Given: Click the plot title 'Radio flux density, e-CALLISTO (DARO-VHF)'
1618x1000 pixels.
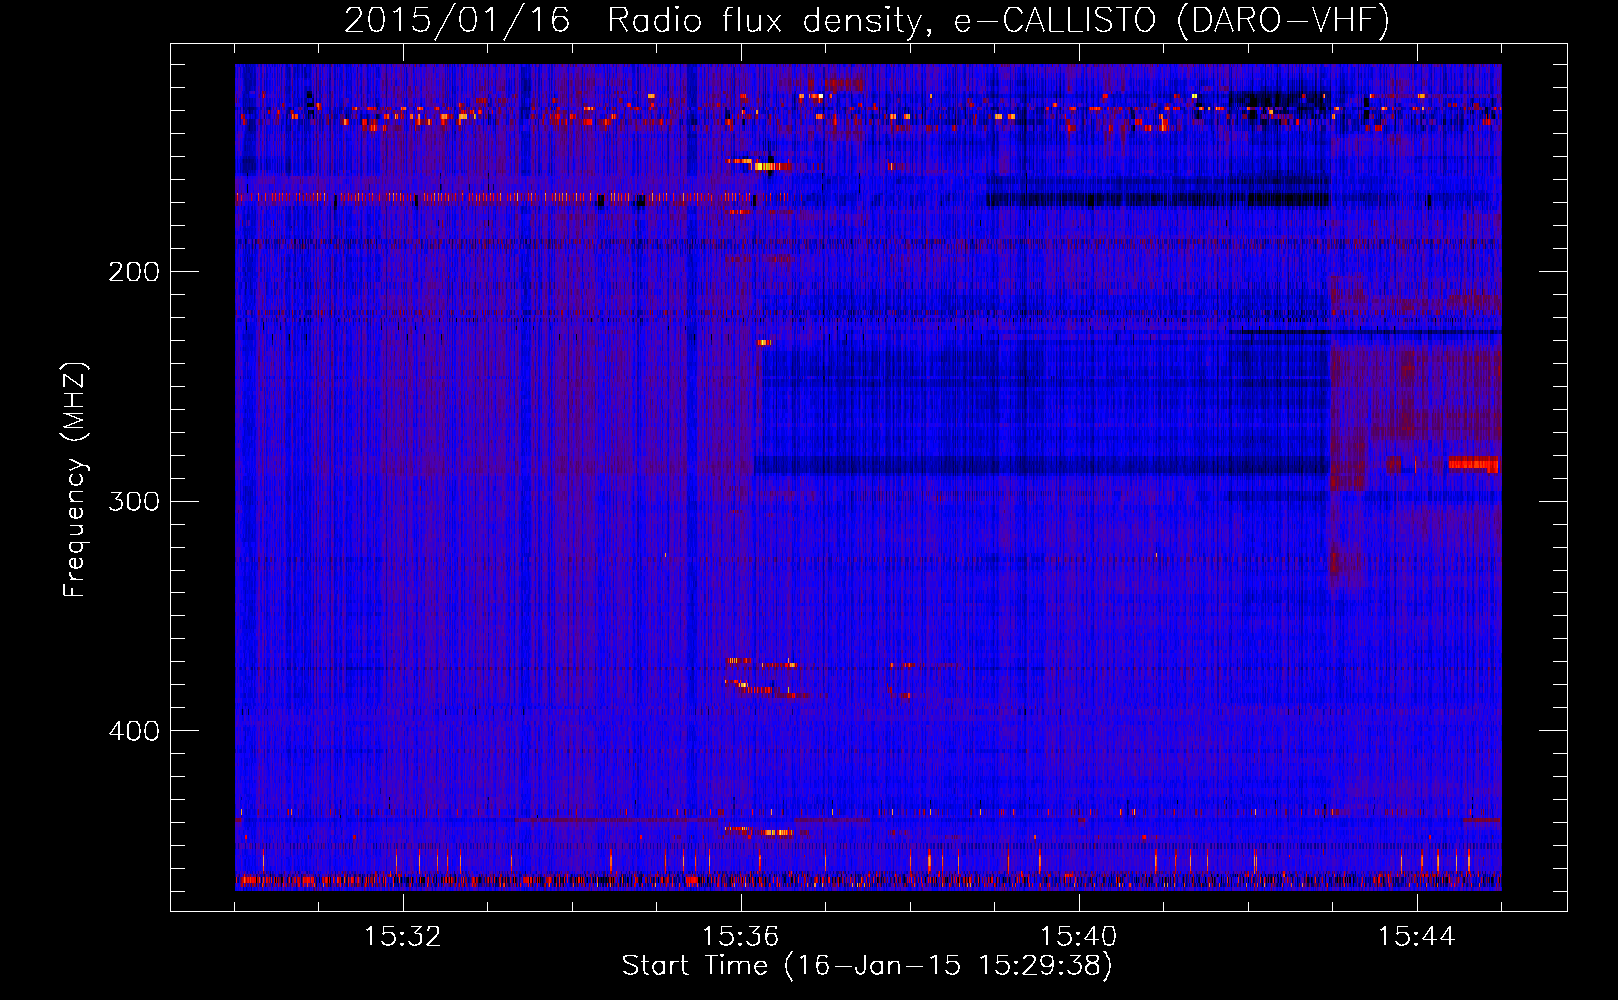Looking at the screenshot, I should 997,21.
